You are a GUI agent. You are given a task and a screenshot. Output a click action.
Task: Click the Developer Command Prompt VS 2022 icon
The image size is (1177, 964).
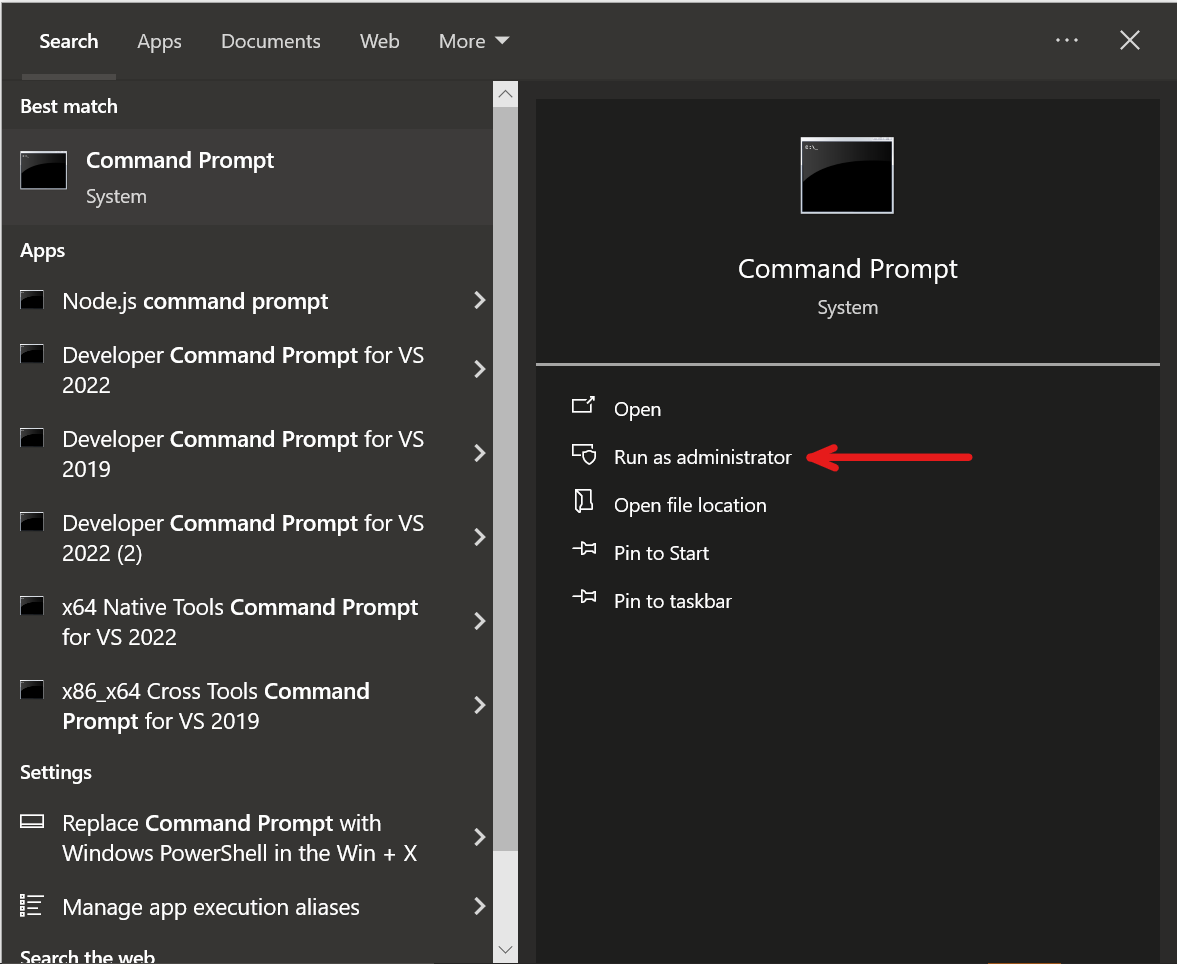point(32,354)
